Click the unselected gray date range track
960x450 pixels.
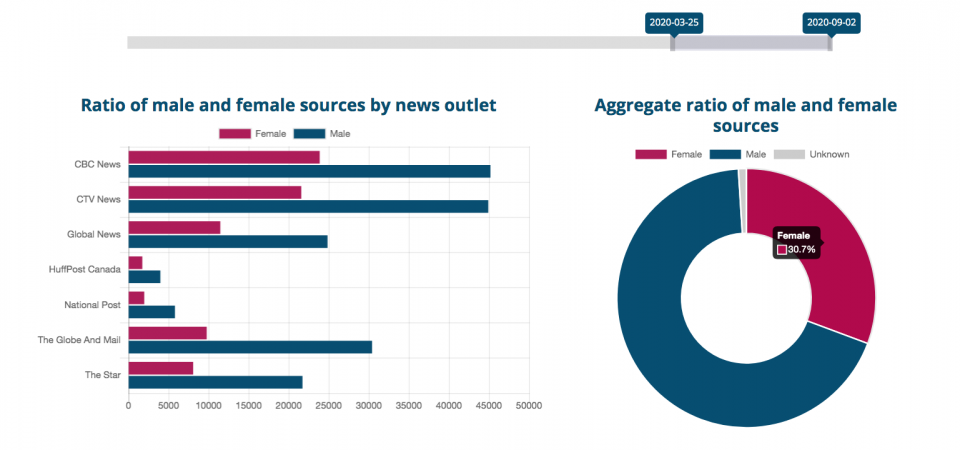(x=398, y=43)
